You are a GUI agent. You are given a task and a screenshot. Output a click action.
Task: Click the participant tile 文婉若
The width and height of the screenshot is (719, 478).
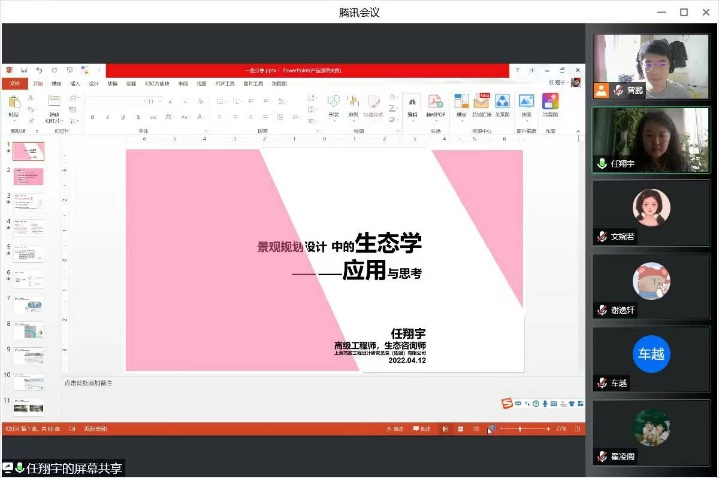tap(651, 212)
